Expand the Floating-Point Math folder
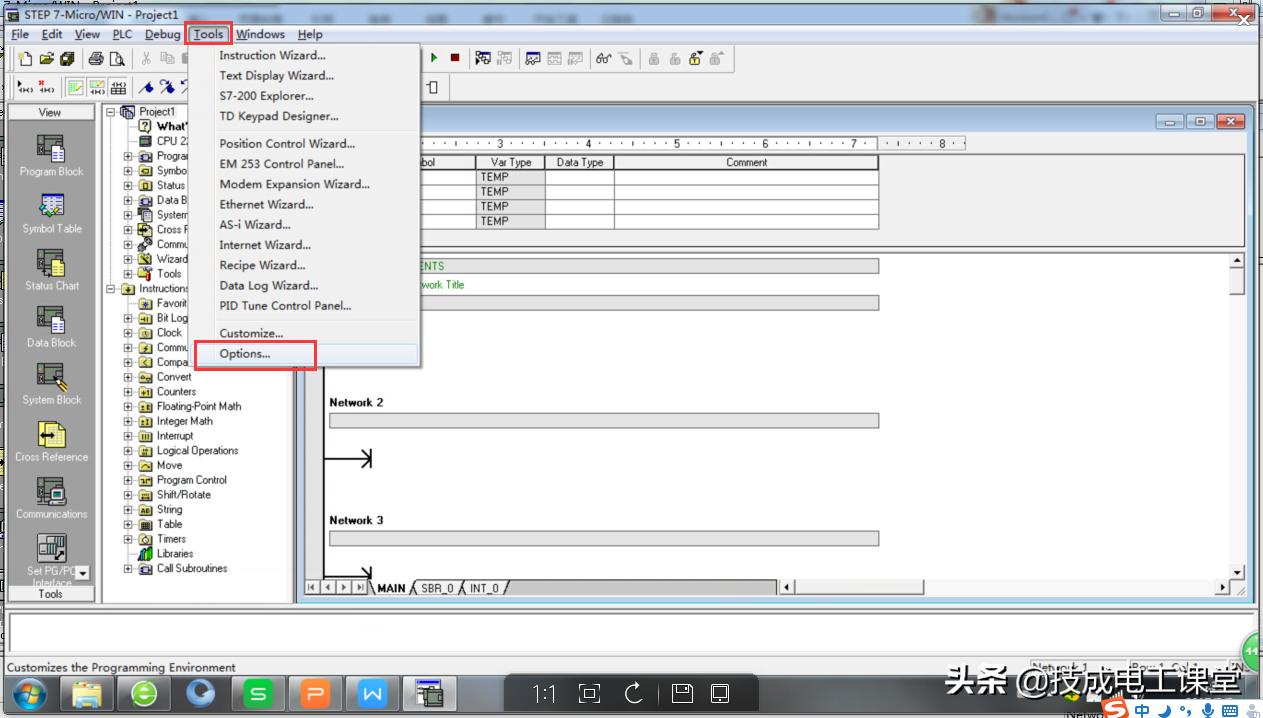Screen dimensions: 1263x718 click(128, 407)
